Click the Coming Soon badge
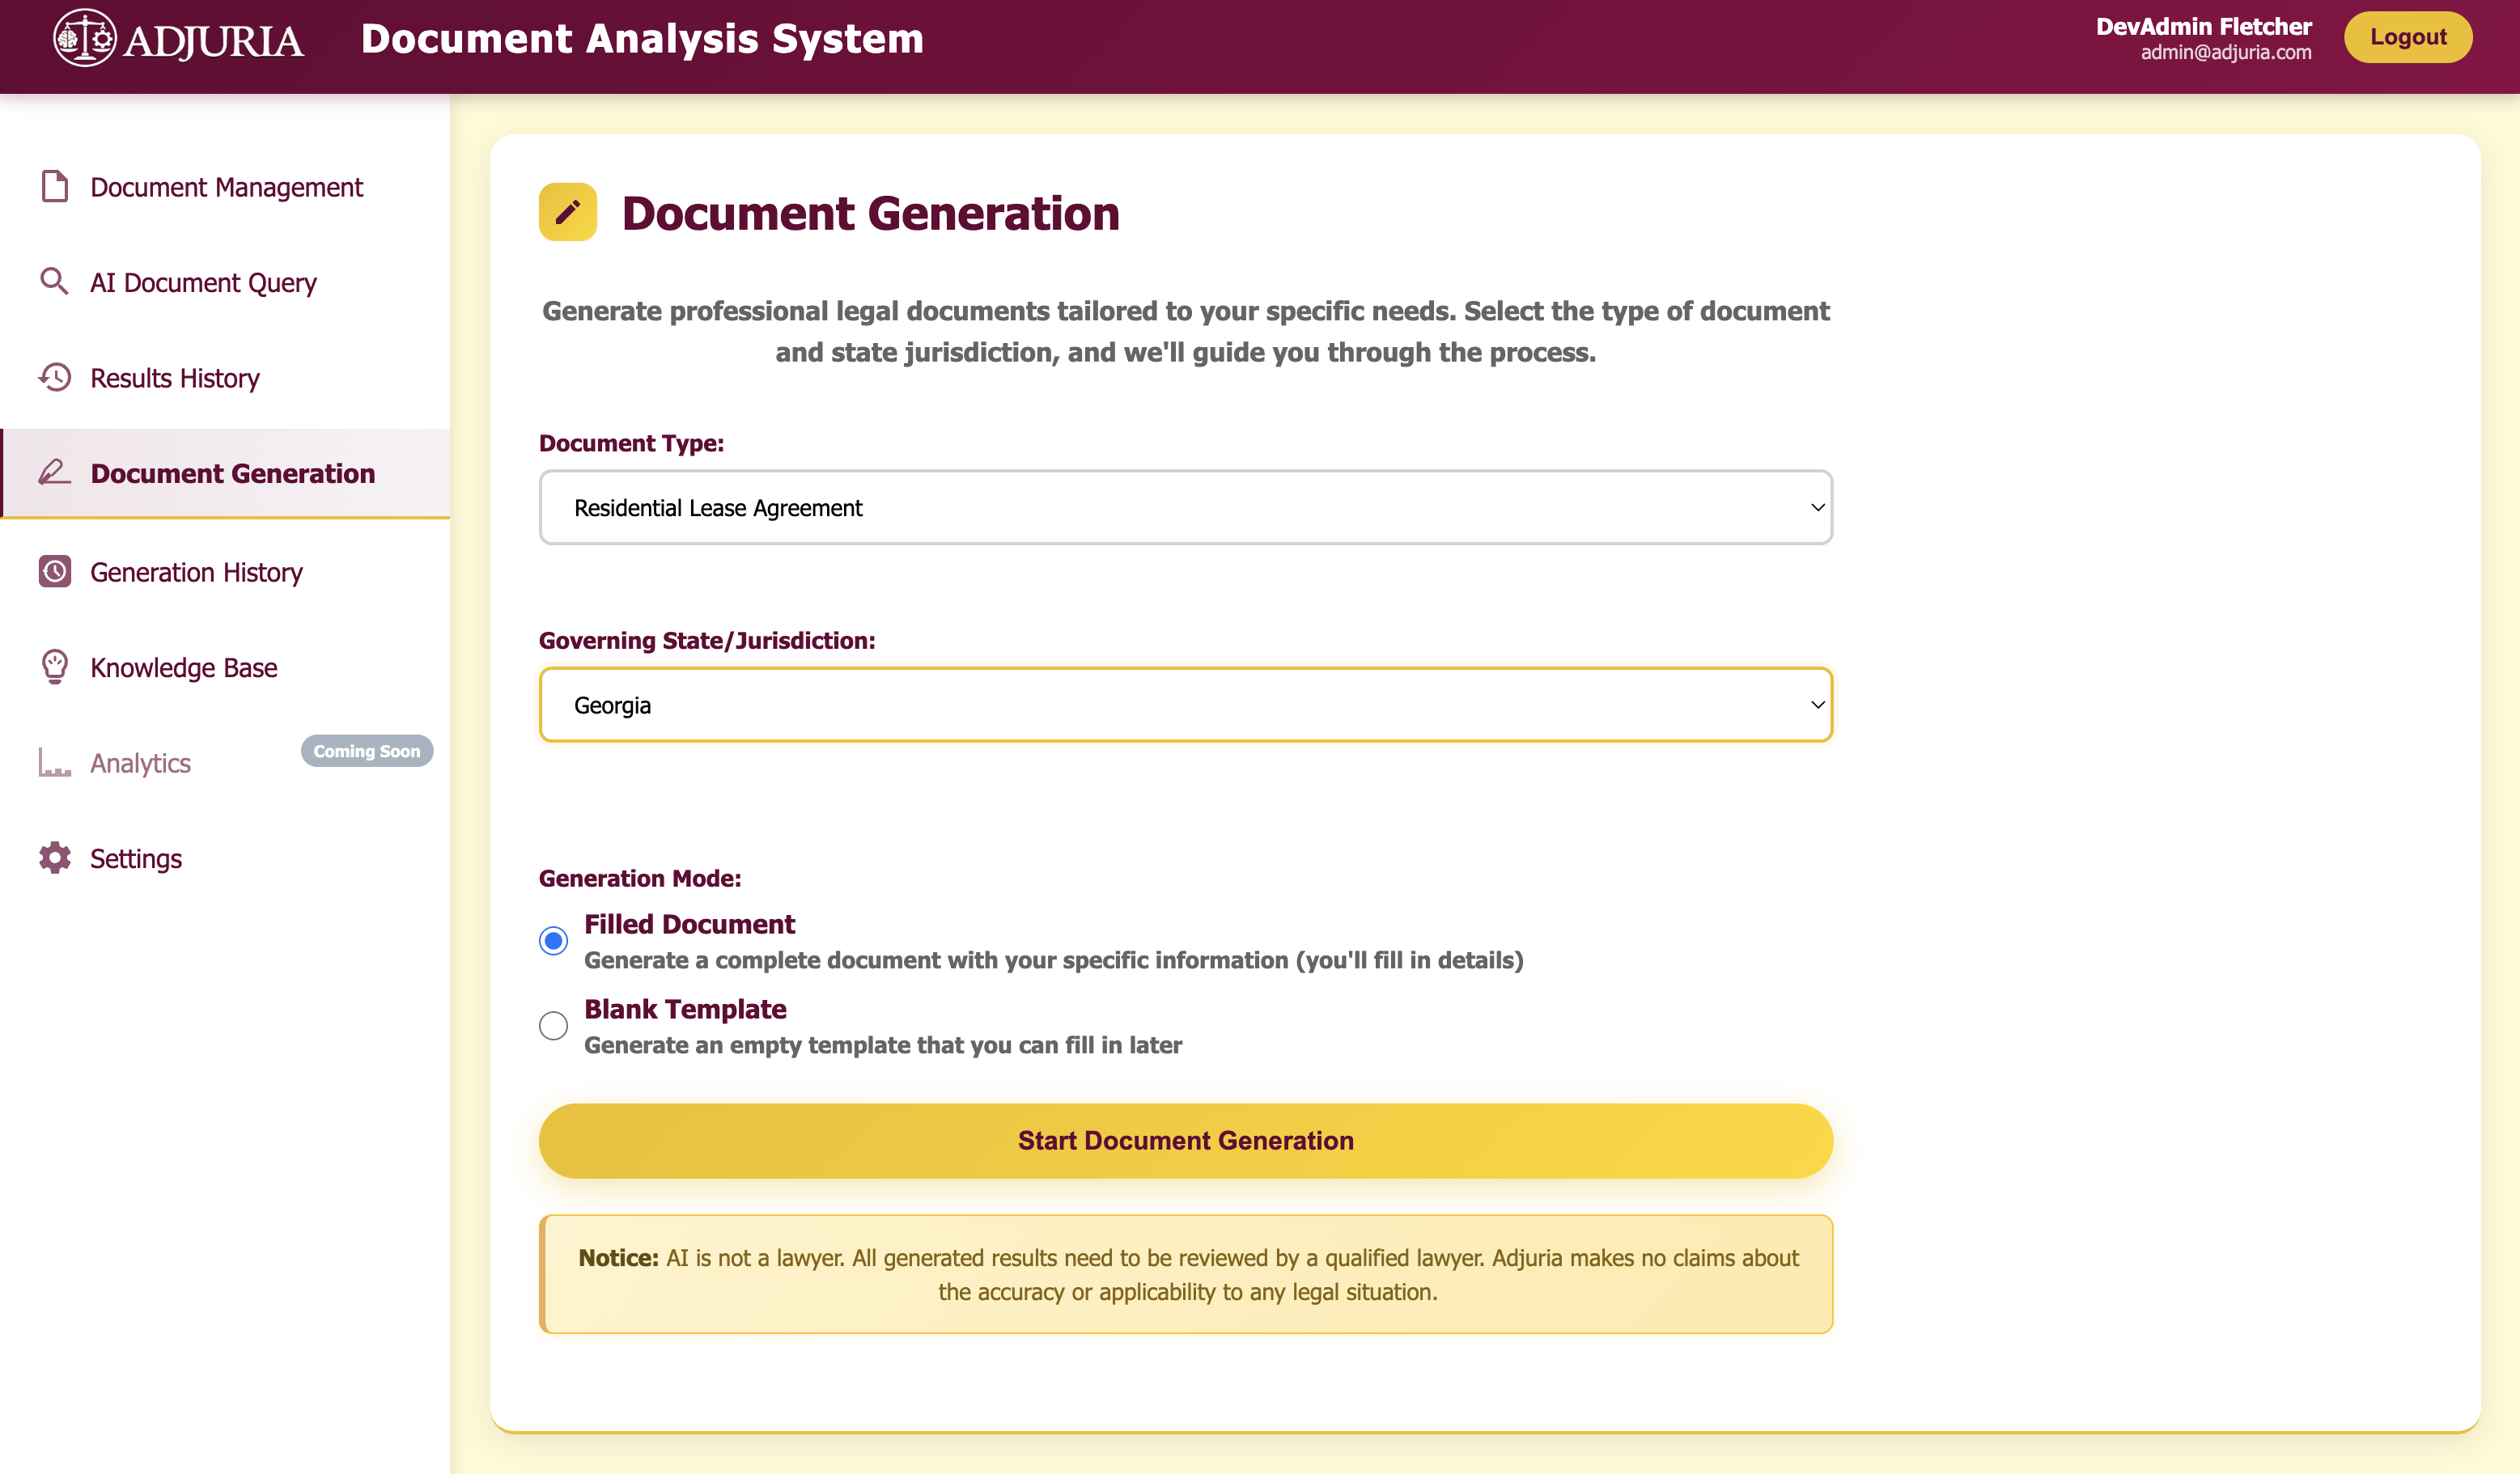 click(367, 751)
